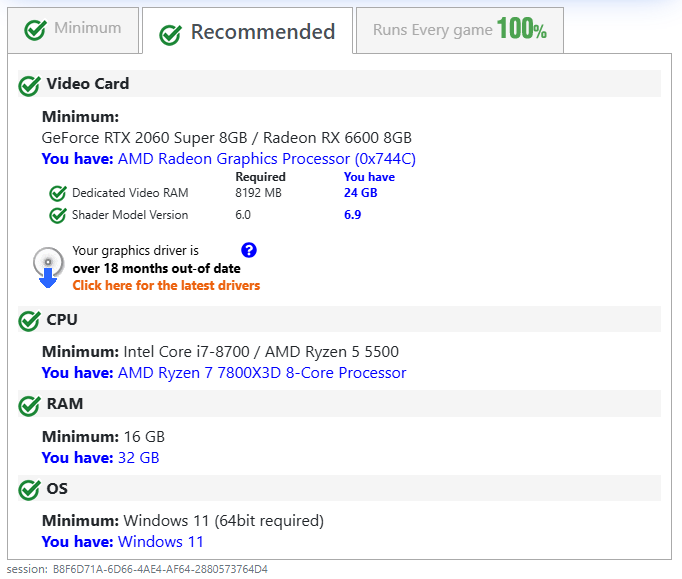Click the 8192 MB required value
This screenshot has height=579, width=682.
pos(258,193)
